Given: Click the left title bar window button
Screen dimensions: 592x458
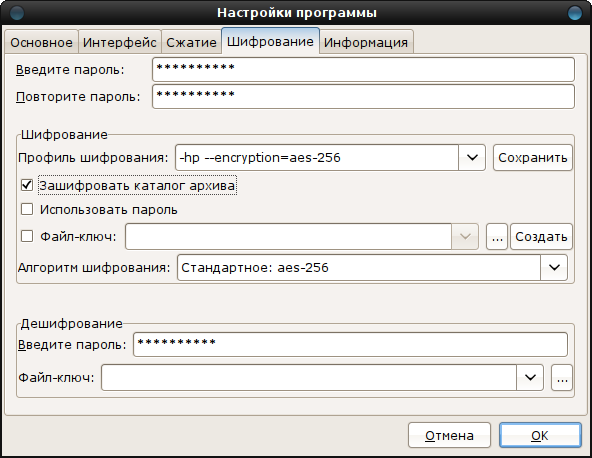Looking at the screenshot, I should (x=17, y=12).
